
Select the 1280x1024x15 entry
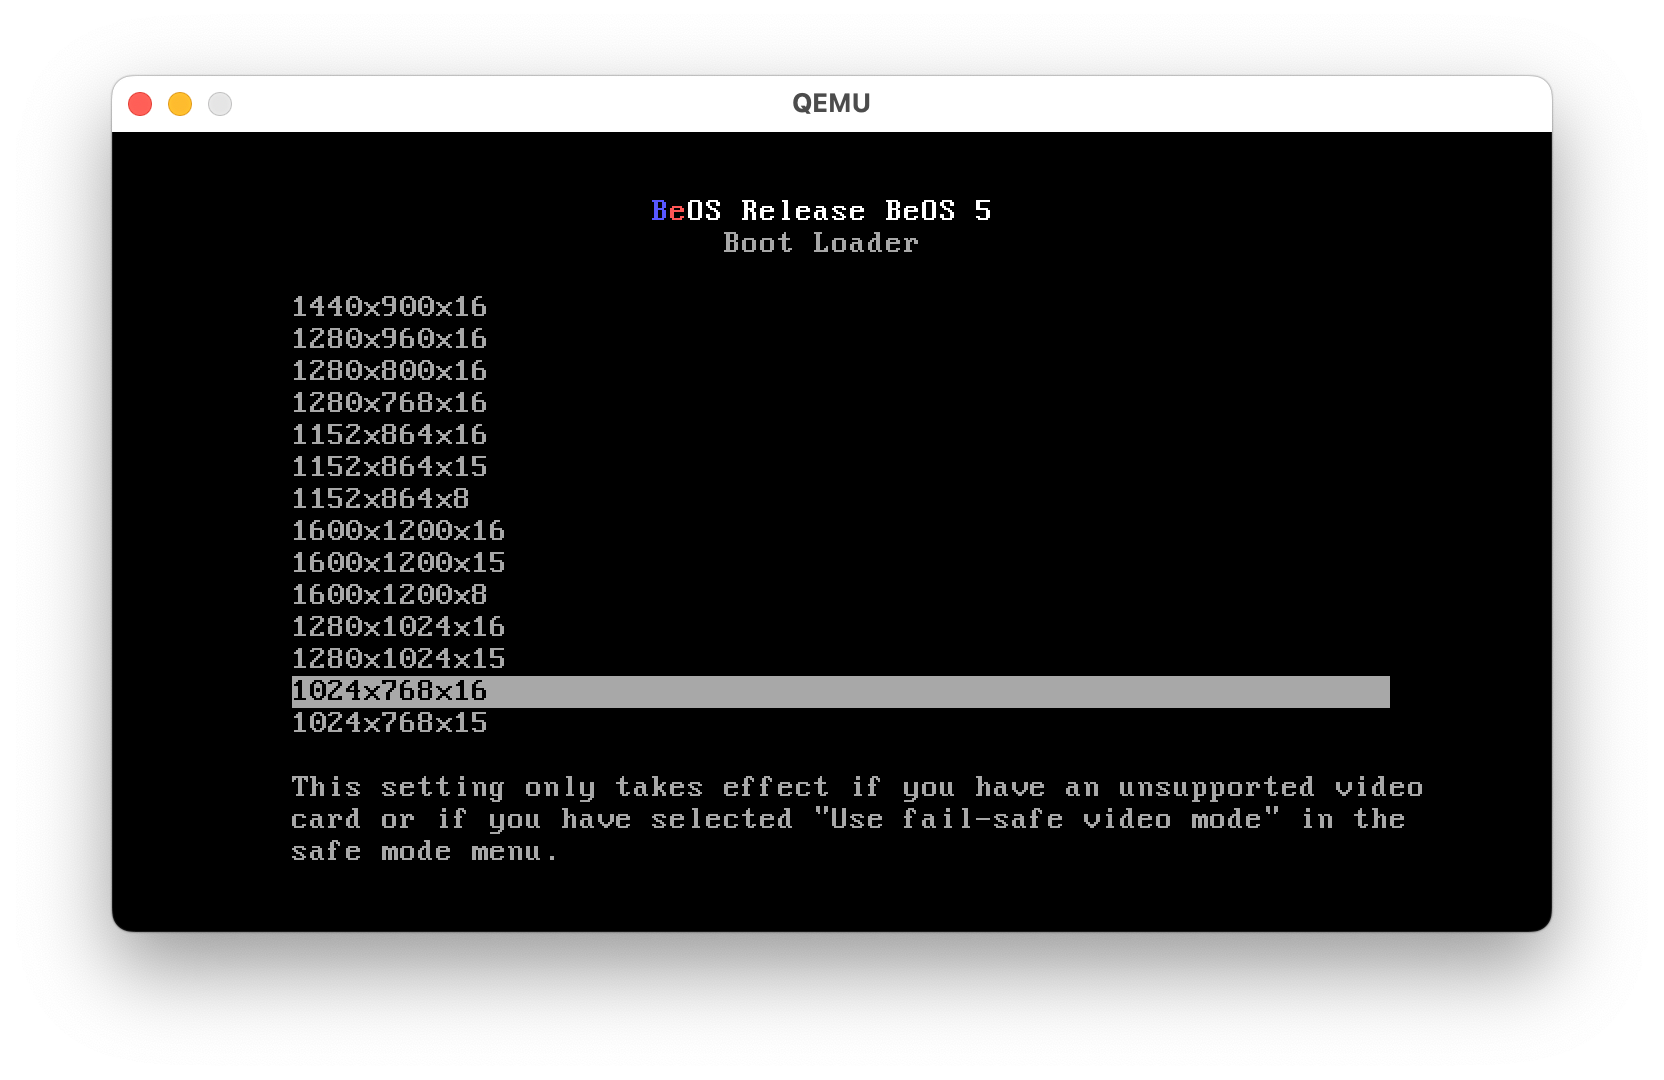(398, 659)
